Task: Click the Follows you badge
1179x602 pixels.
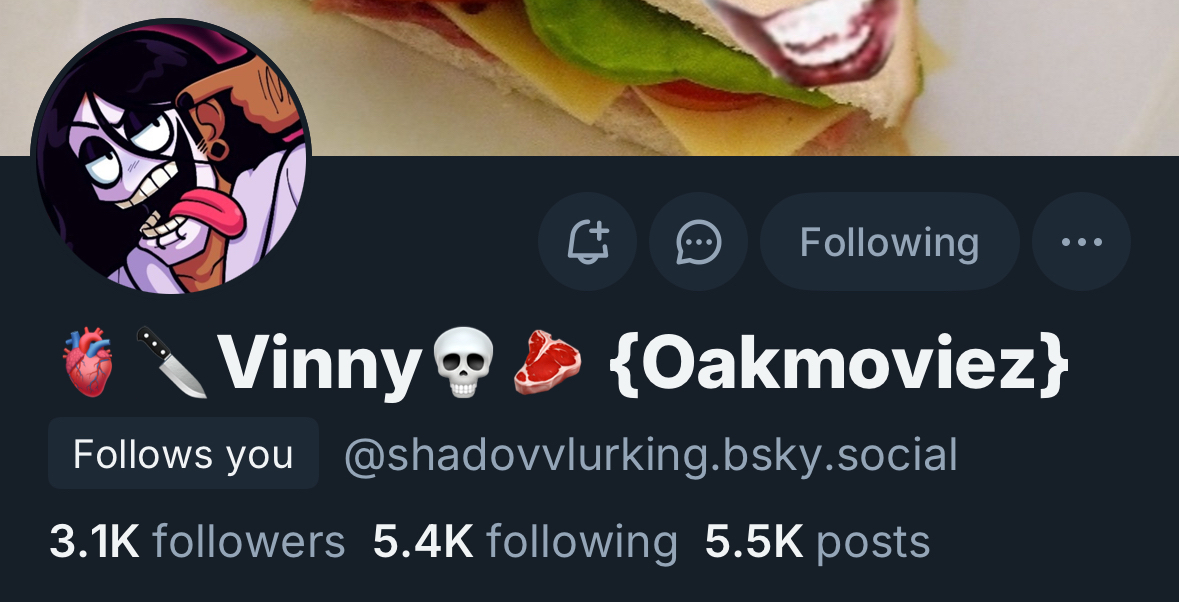Action: [183, 454]
